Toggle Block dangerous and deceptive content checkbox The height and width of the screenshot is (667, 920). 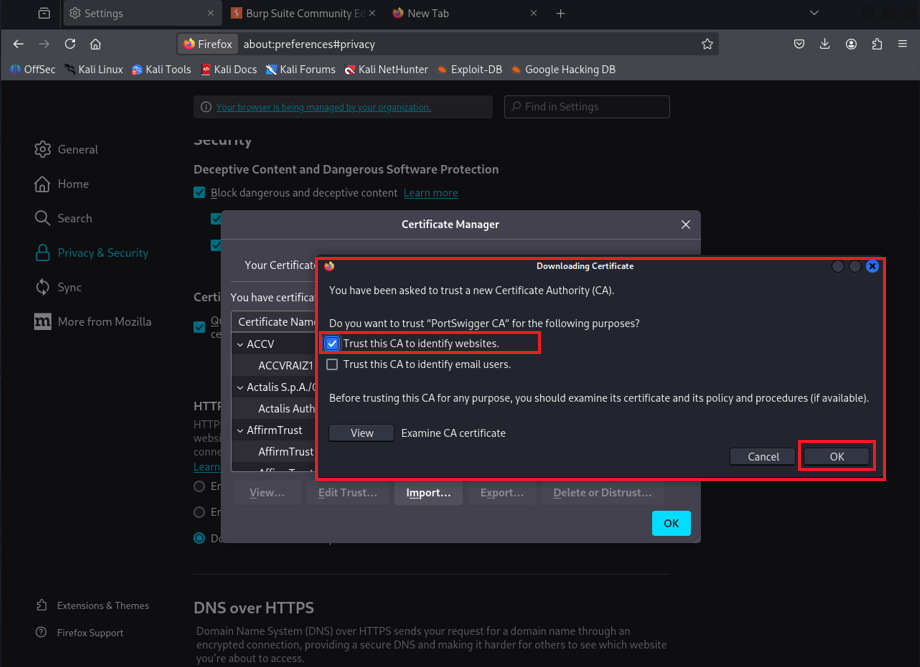[x=199, y=192]
